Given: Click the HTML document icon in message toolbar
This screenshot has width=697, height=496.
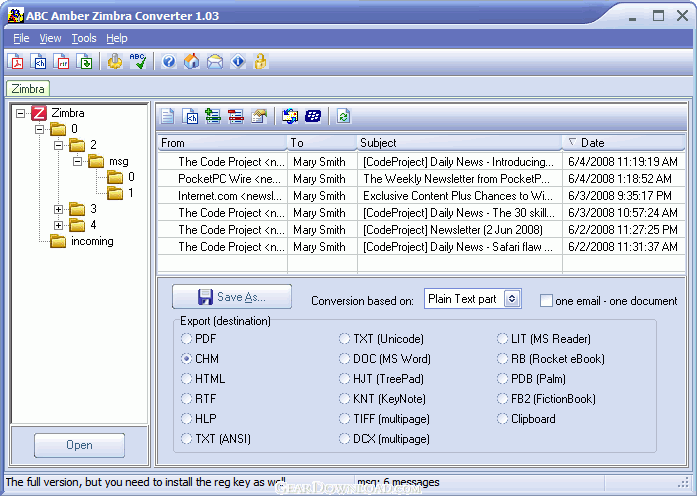Looking at the screenshot, I should coord(190,116).
